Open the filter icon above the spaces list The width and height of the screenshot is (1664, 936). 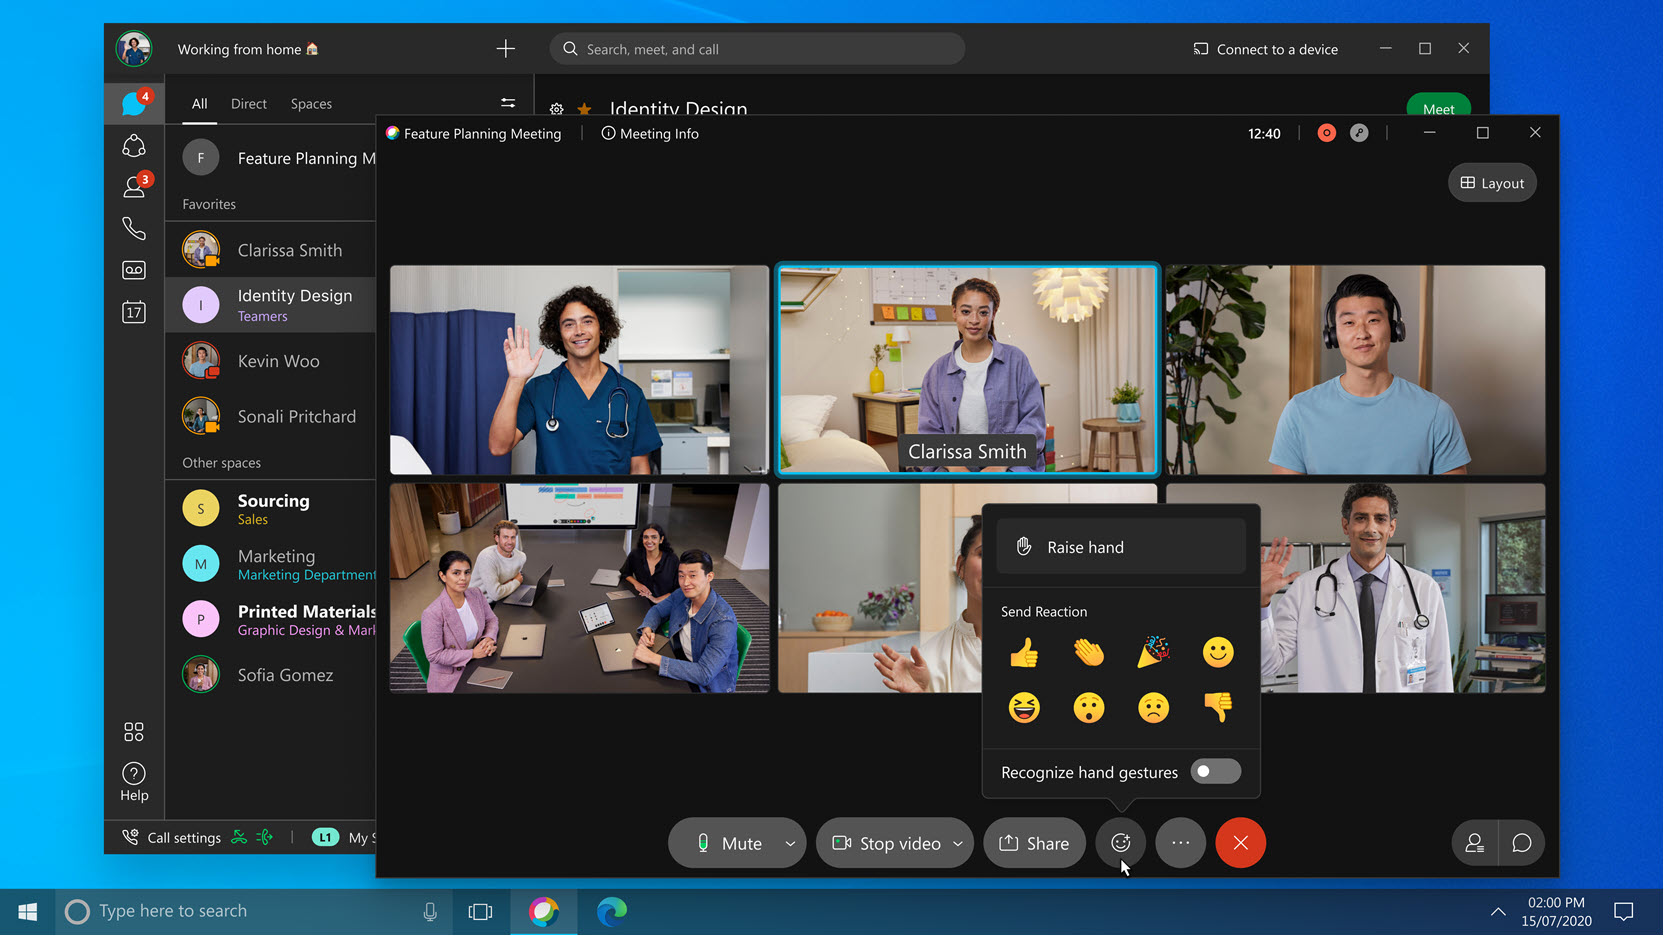pyautogui.click(x=508, y=103)
